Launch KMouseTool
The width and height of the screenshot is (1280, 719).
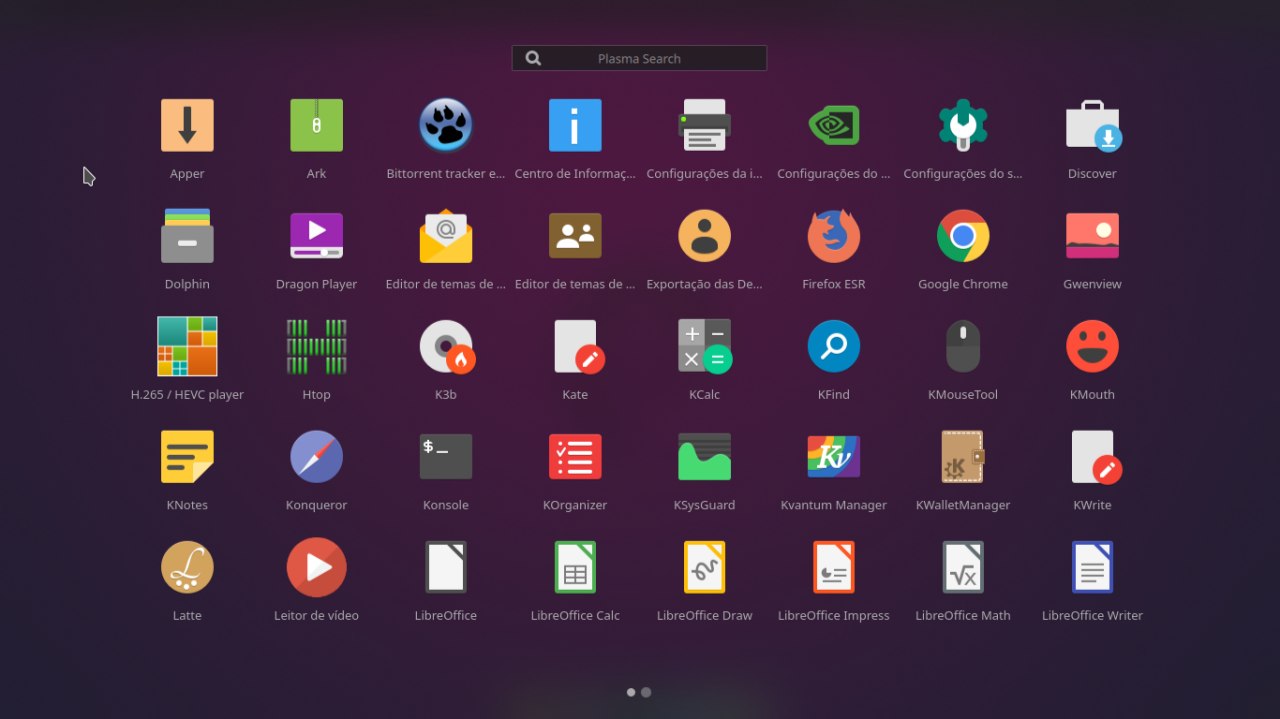[x=963, y=346]
